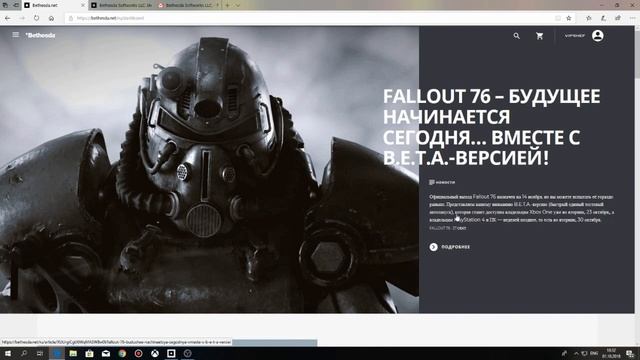The width and height of the screenshot is (640, 360).
Task: Click the set tabs aside icon
Action: tap(16, 5)
